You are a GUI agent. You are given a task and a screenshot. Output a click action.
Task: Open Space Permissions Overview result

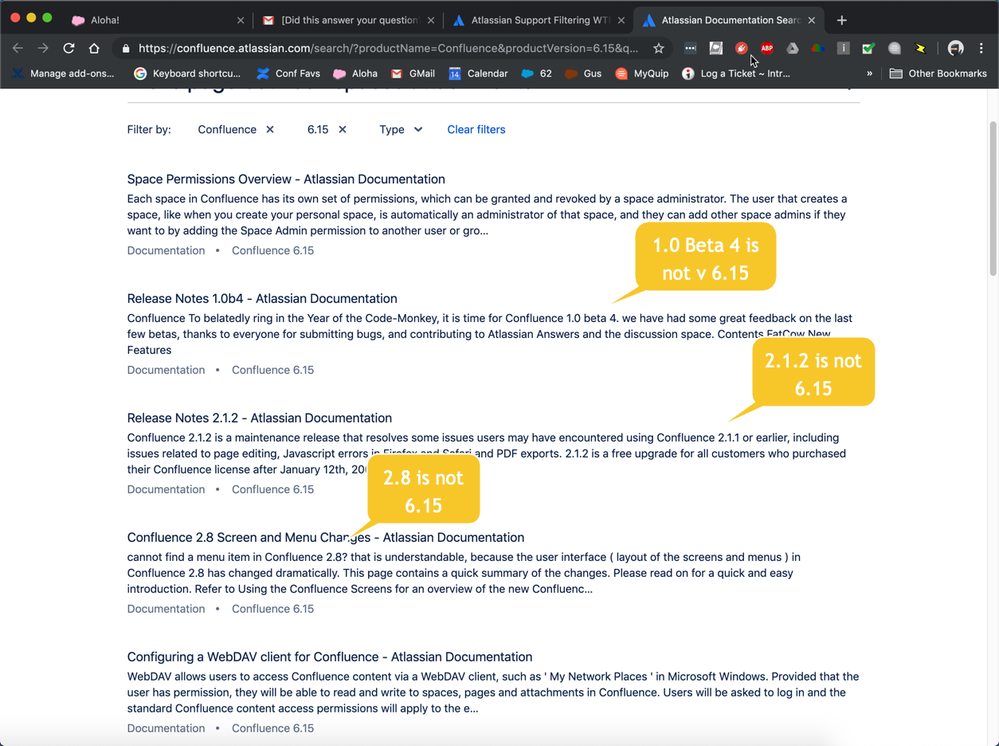[285, 179]
